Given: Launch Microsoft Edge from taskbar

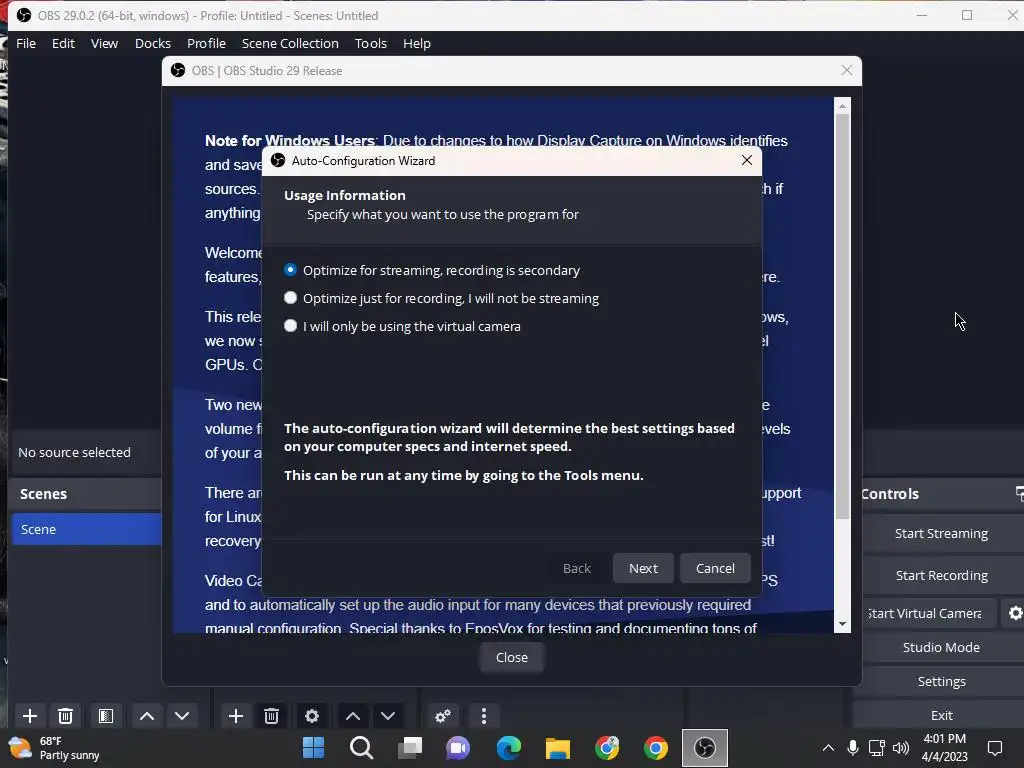Looking at the screenshot, I should 508,748.
